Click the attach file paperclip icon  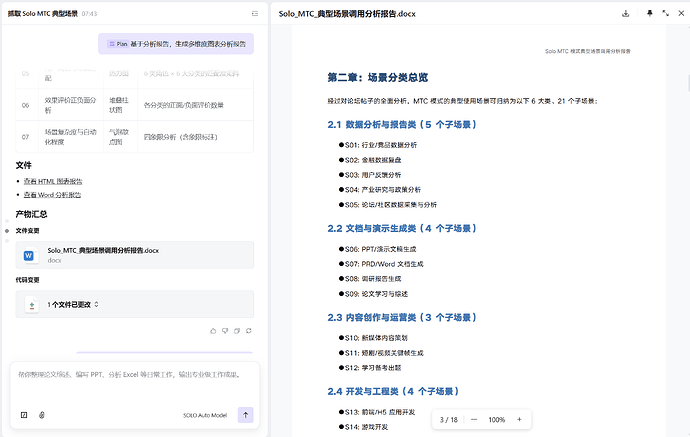[42, 414]
